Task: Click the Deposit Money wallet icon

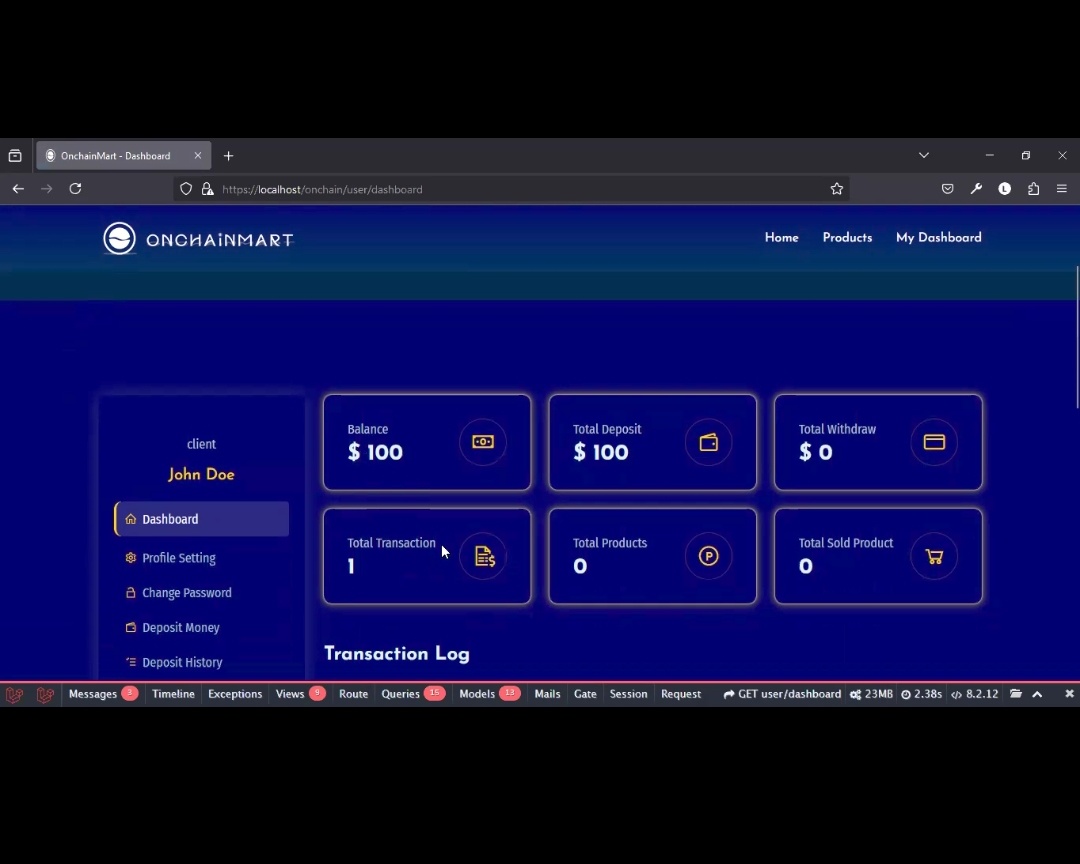Action: click(x=131, y=627)
